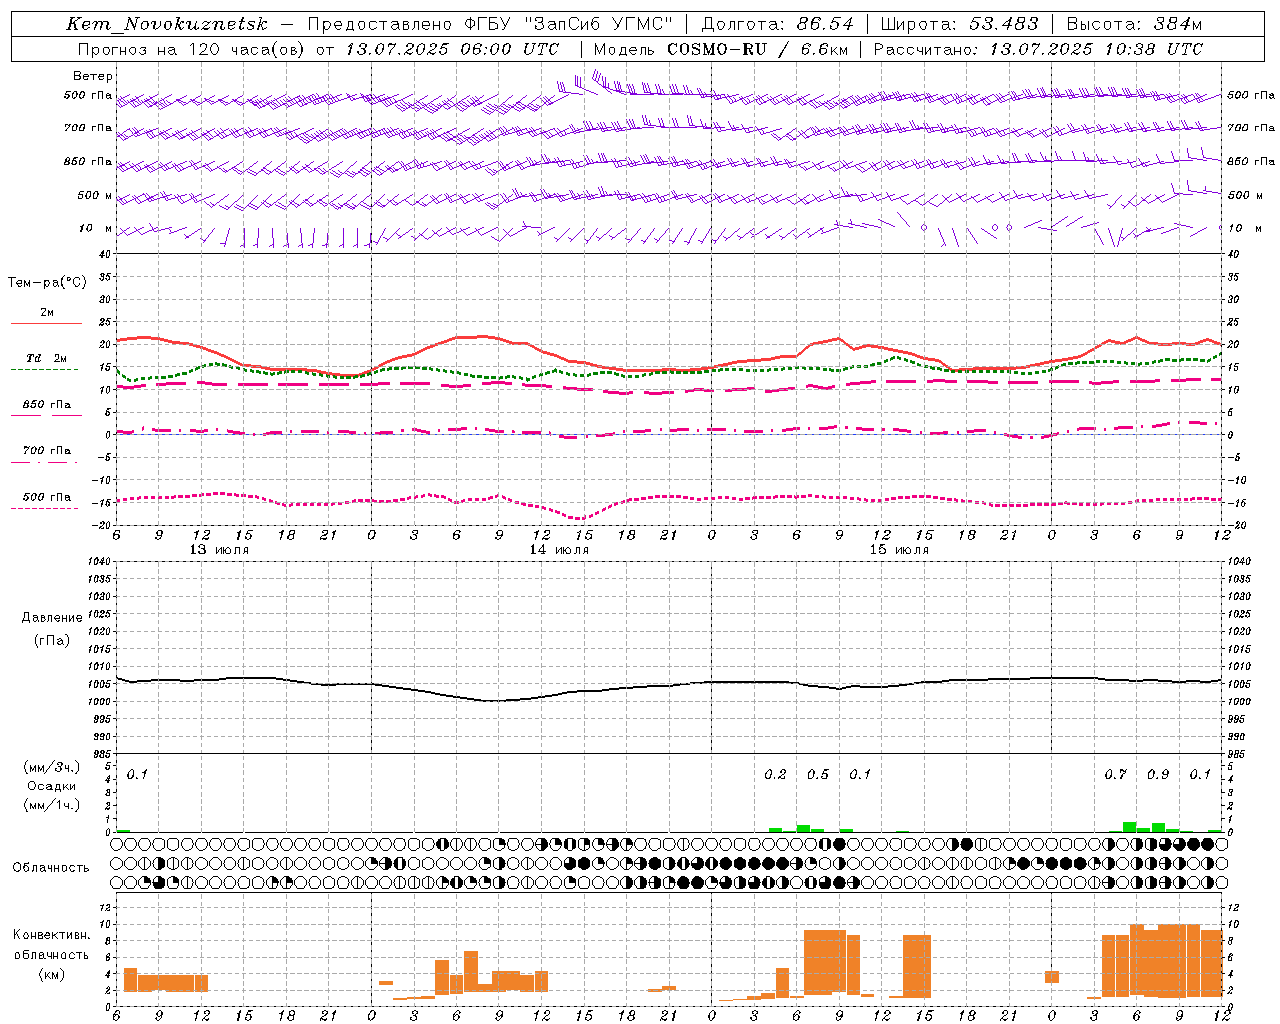Screen dimensions: 1280x1024
Task: Click the (гПа) unit label under Давление
Action: (x=52, y=641)
